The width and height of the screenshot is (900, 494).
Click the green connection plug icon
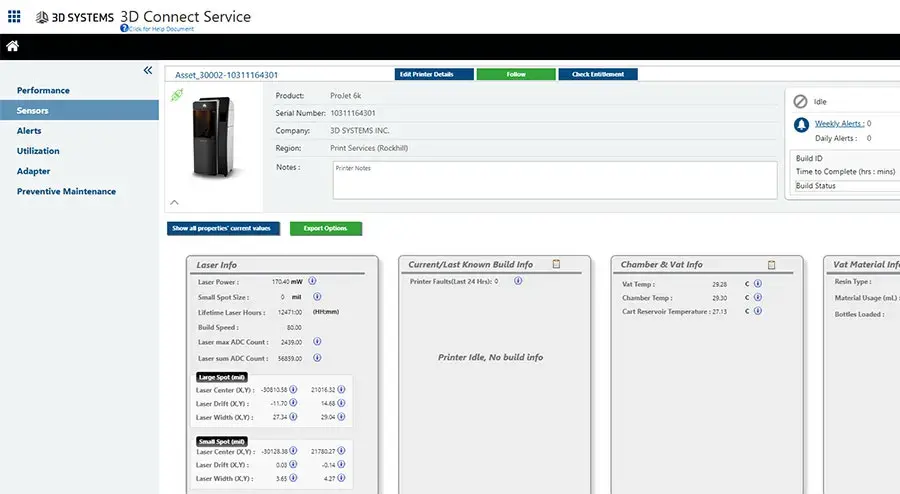tap(177, 95)
